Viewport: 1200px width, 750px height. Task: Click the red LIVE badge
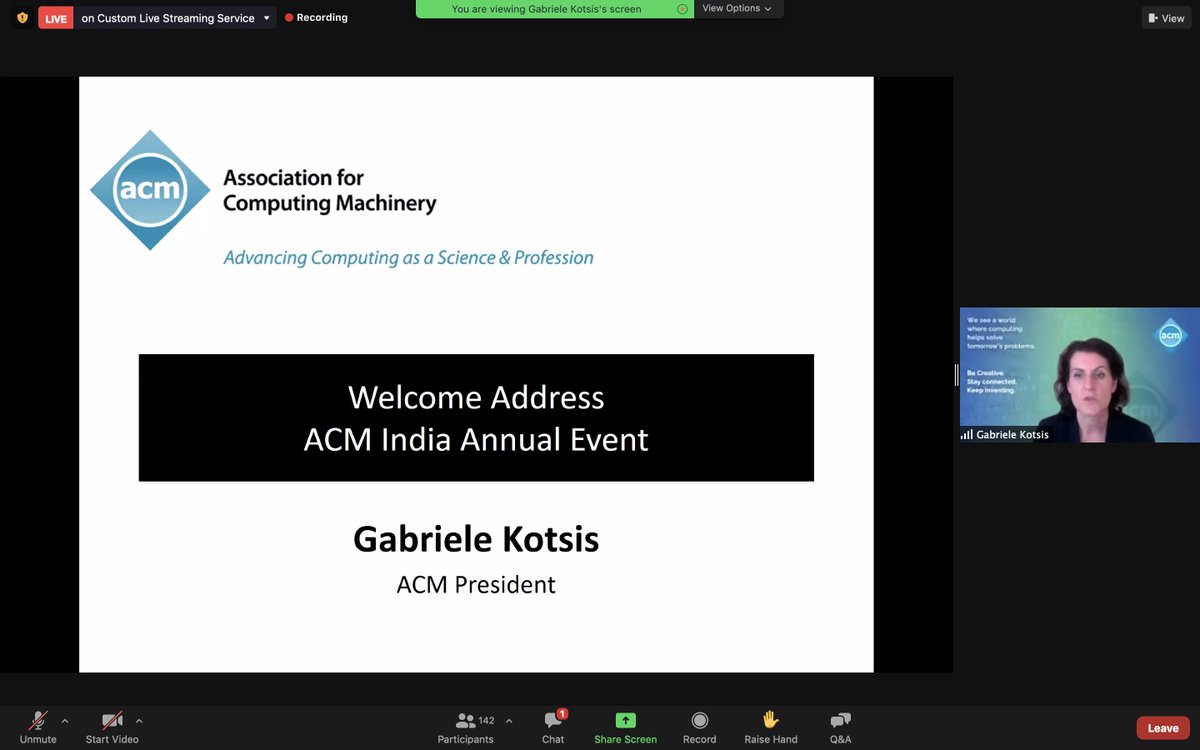point(56,18)
